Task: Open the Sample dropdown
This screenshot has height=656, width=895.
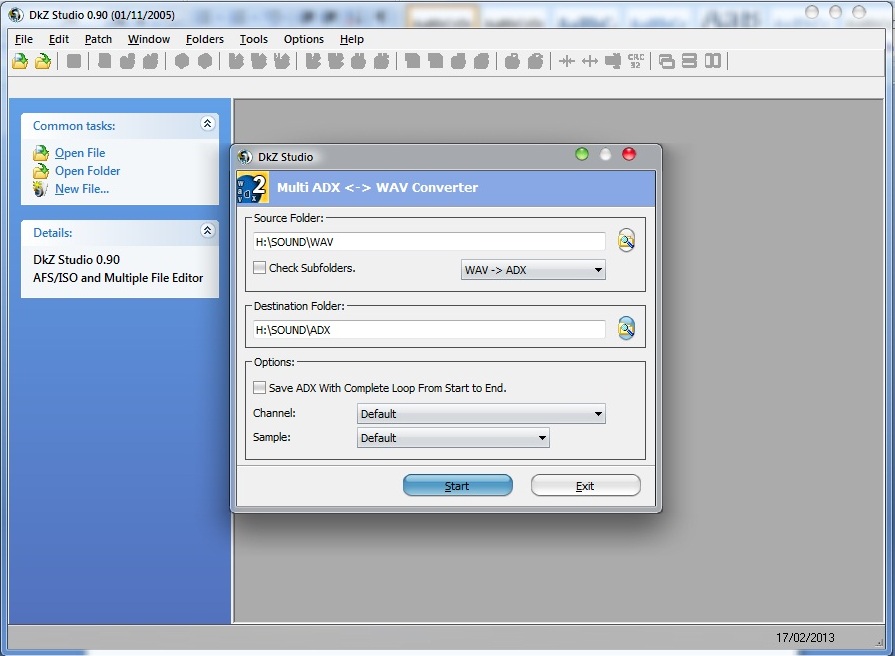Action: [453, 438]
